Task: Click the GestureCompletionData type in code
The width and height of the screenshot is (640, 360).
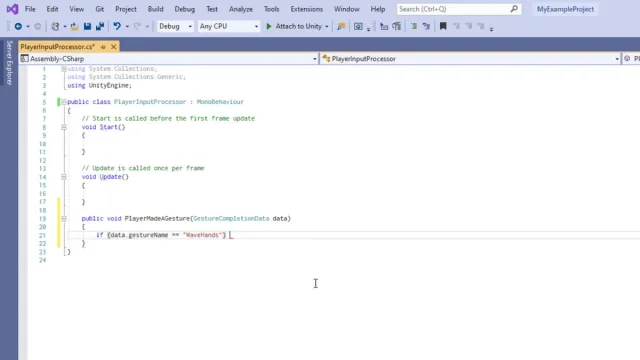Action: 231,219
